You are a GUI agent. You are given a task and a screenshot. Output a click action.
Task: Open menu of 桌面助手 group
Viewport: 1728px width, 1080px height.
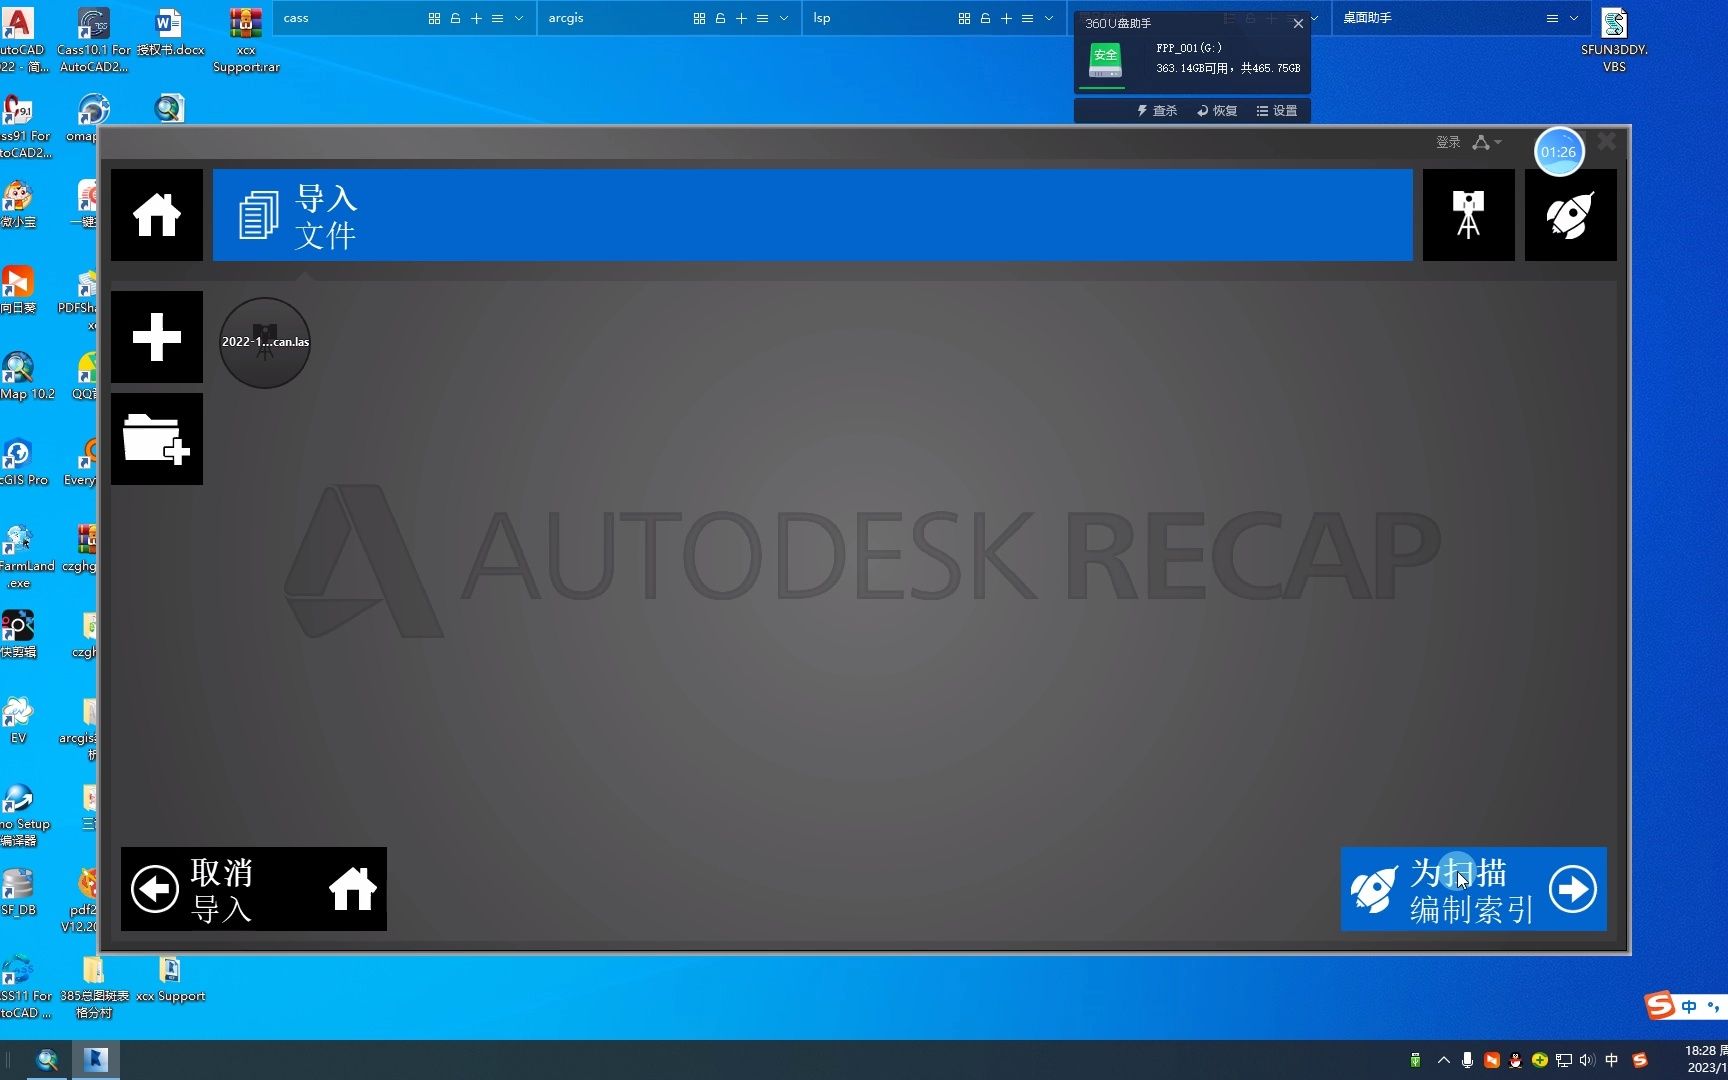coord(1552,18)
